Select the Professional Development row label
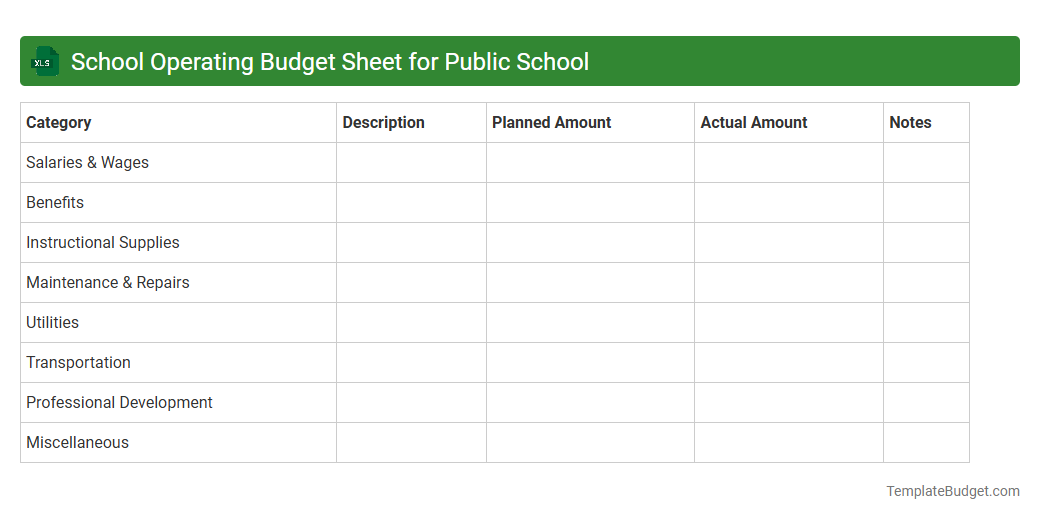 click(x=119, y=403)
